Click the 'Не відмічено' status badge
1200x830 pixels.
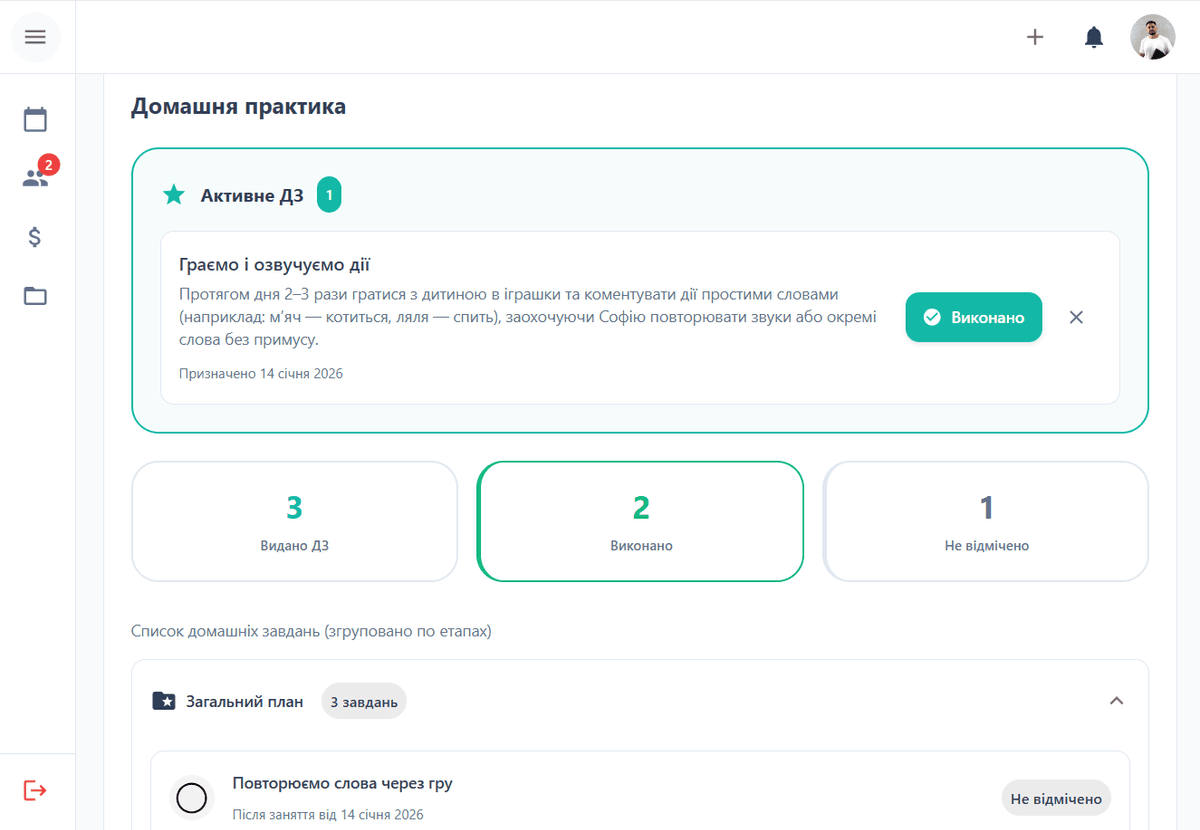coord(1056,799)
